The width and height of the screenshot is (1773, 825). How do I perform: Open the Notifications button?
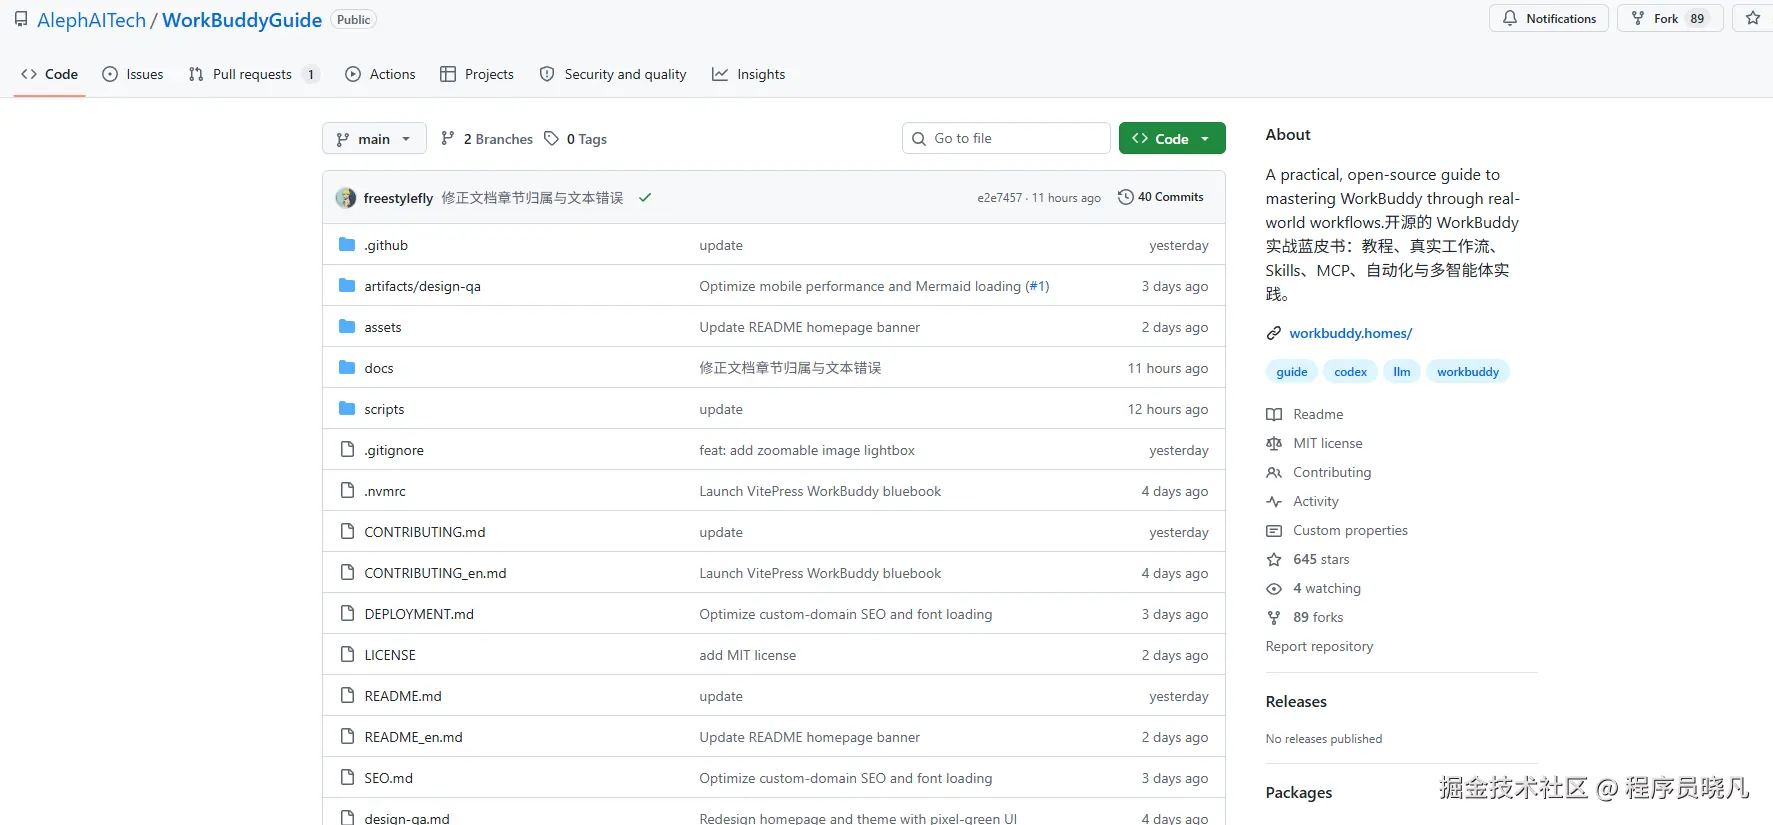pyautogui.click(x=1549, y=18)
